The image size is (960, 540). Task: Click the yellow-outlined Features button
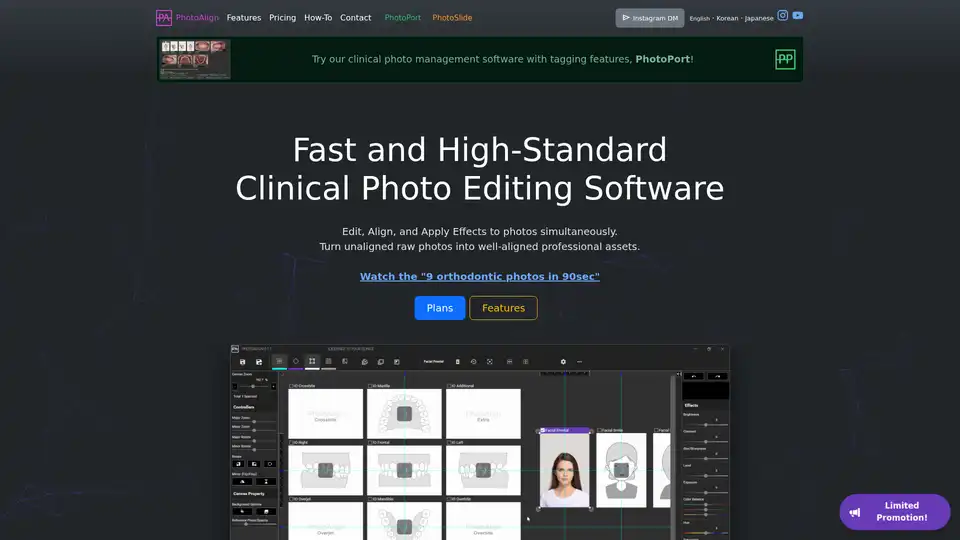503,308
